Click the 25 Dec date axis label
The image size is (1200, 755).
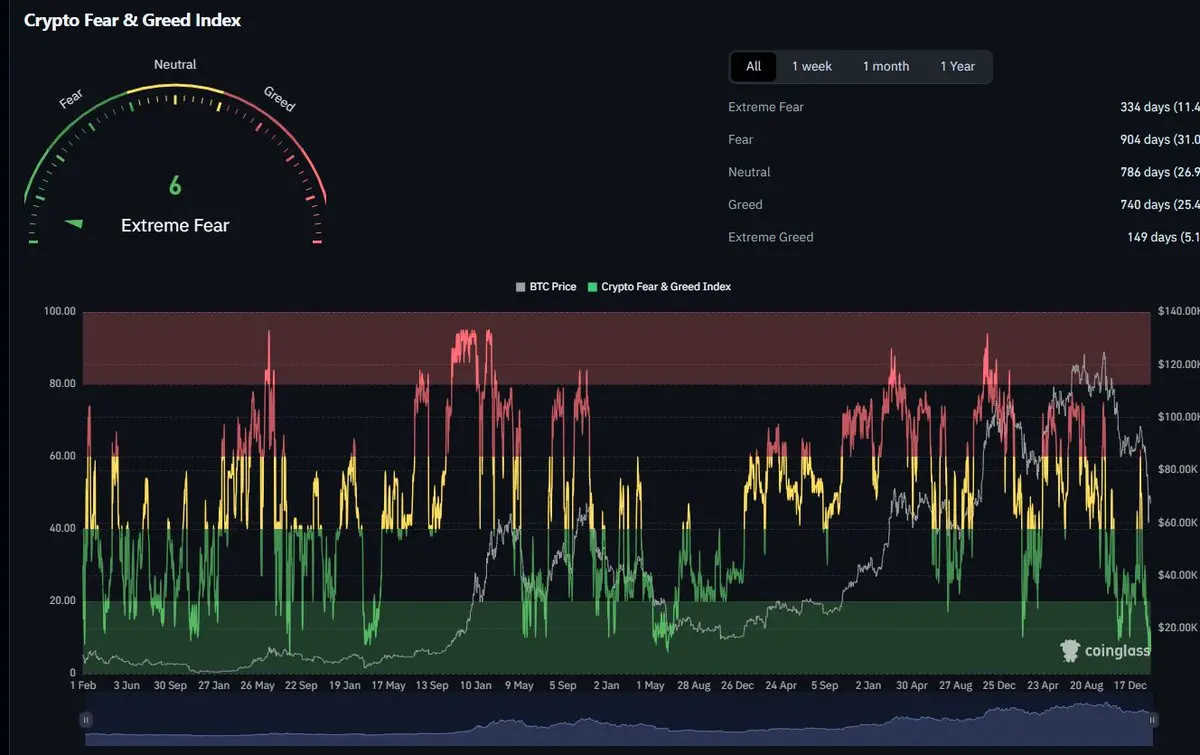(999, 687)
